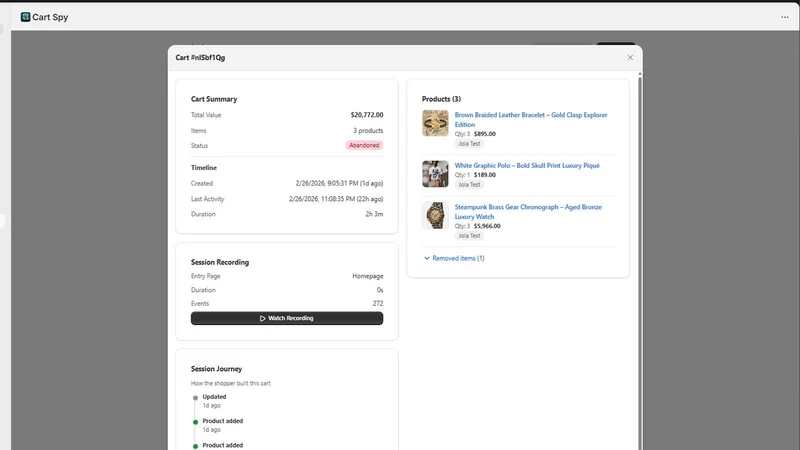Click the white polo product thumbnail

point(435,174)
